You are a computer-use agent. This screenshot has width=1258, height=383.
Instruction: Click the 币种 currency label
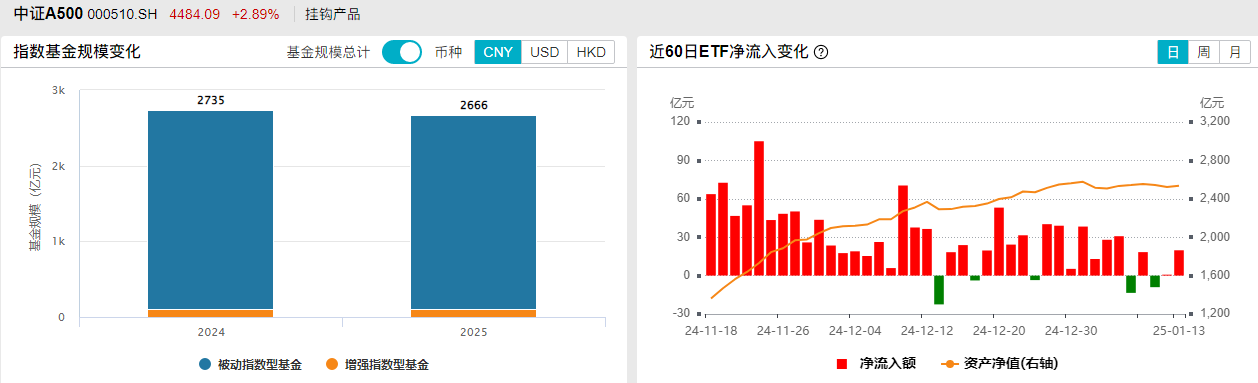448,52
